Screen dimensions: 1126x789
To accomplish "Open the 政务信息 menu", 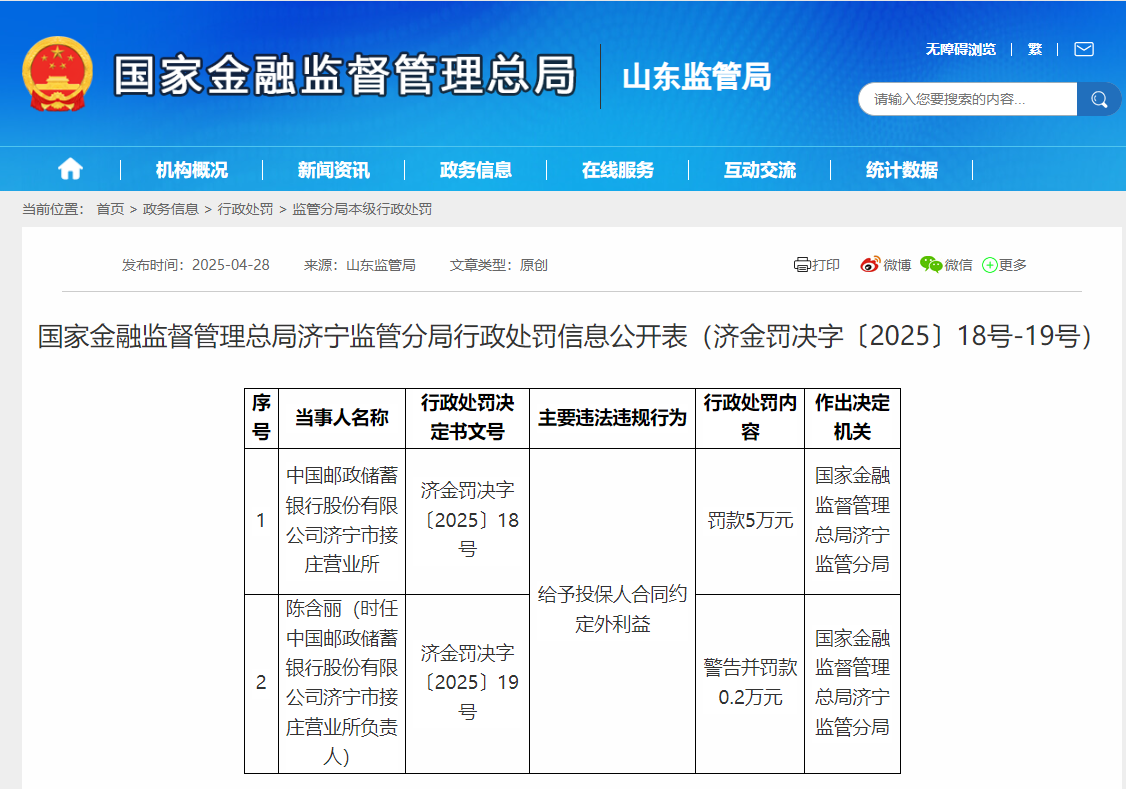I will coord(476,170).
